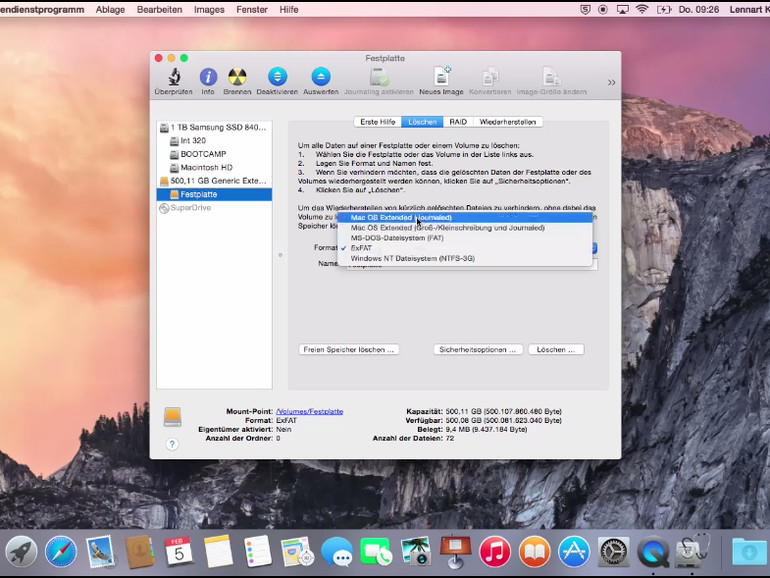Open the help question mark button

coord(172,444)
